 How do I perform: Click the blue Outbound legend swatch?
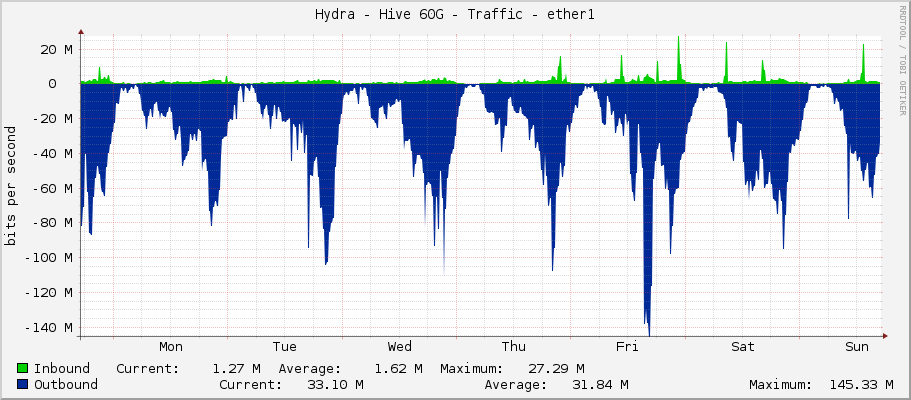tap(24, 384)
